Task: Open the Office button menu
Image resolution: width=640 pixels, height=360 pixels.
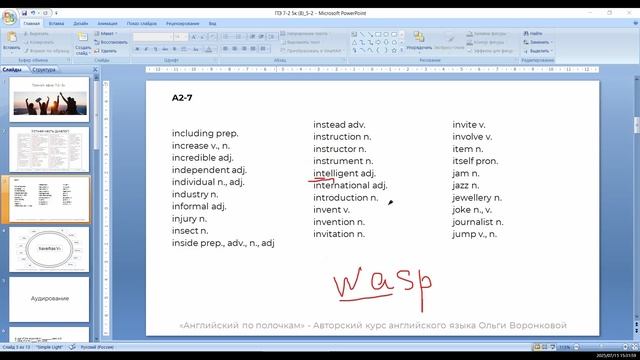Action: tap(9, 18)
